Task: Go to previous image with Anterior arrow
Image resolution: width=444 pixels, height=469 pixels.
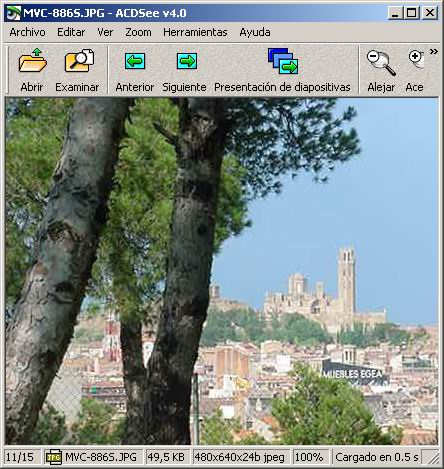Action: 135,70
